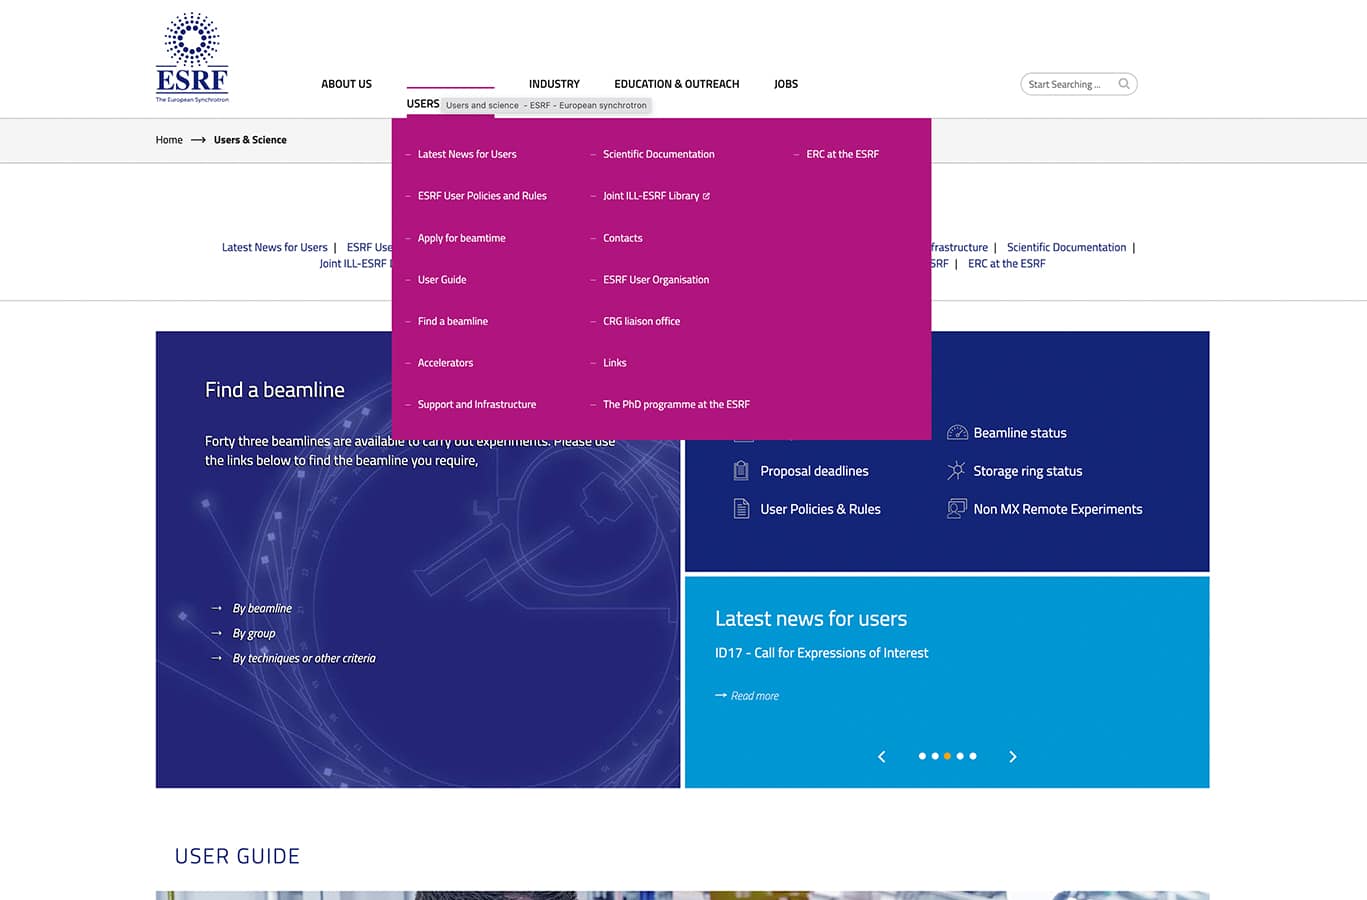Click By techniques or other criteria

point(304,658)
